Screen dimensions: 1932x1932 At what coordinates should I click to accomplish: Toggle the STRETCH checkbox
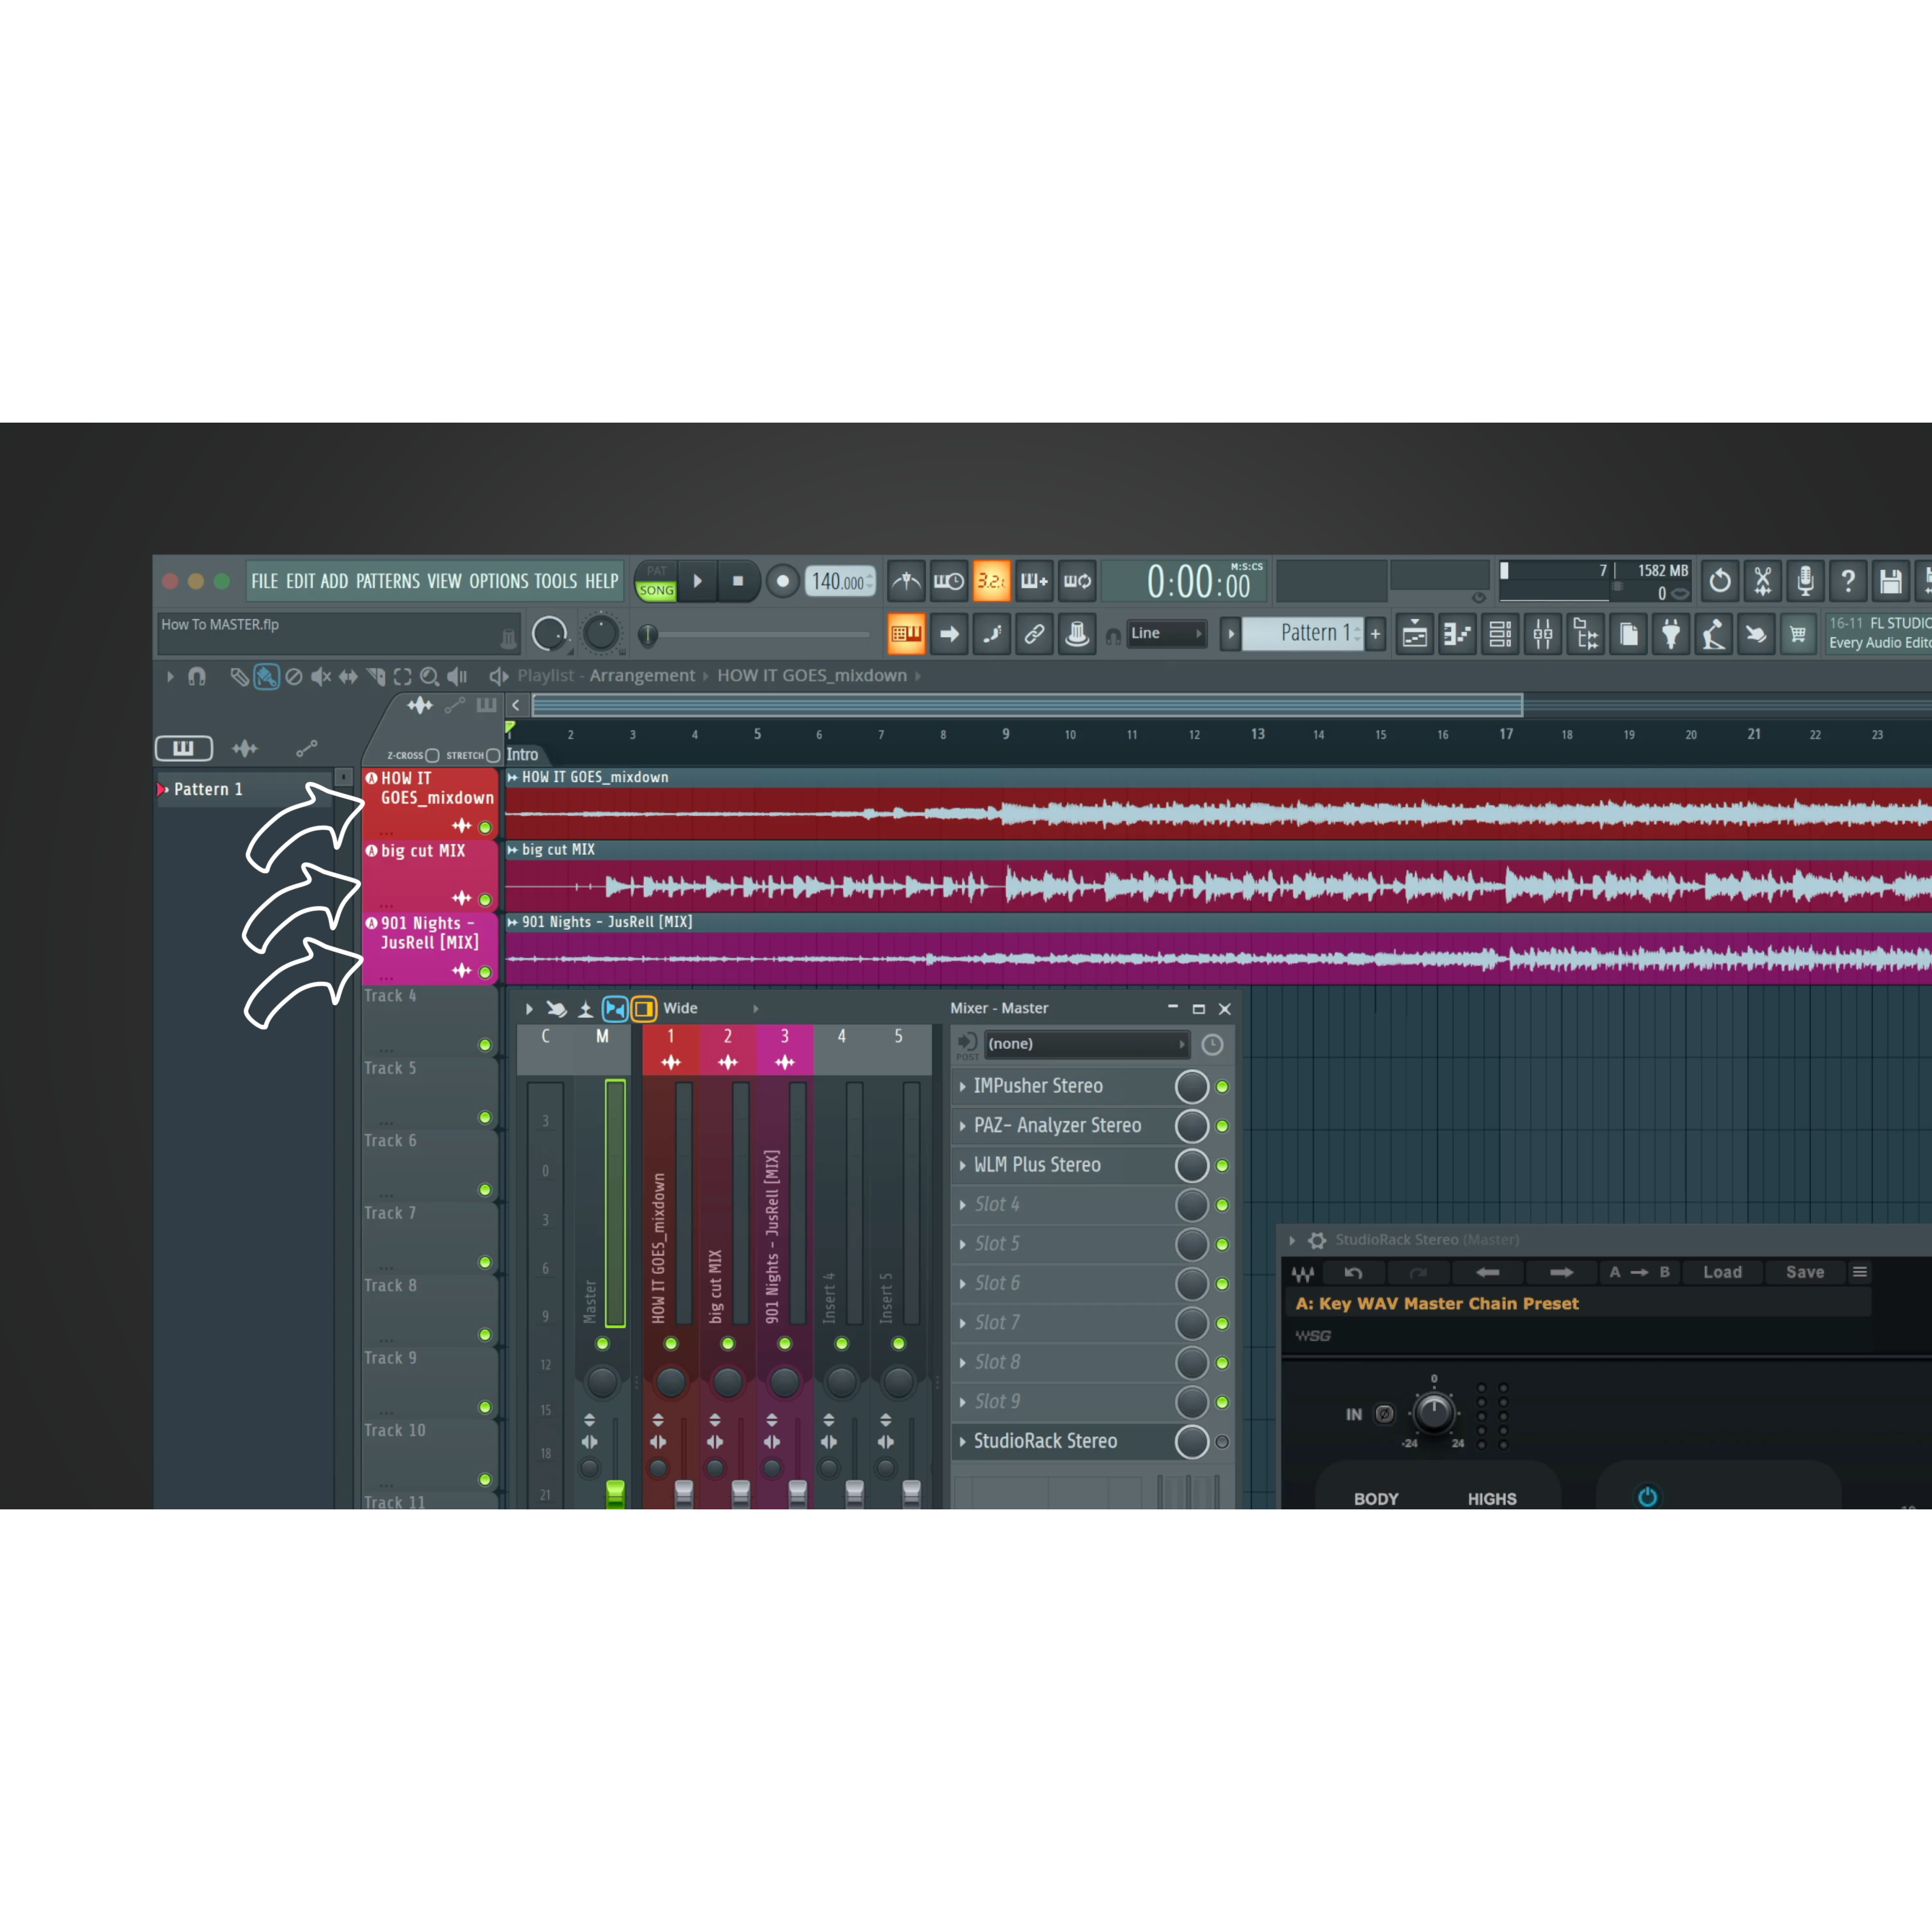click(493, 756)
